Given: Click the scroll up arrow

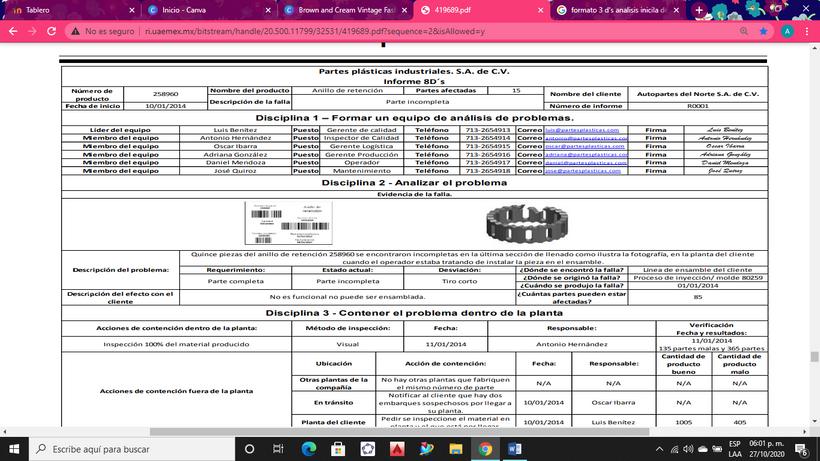Looking at the screenshot, I should (814, 48).
